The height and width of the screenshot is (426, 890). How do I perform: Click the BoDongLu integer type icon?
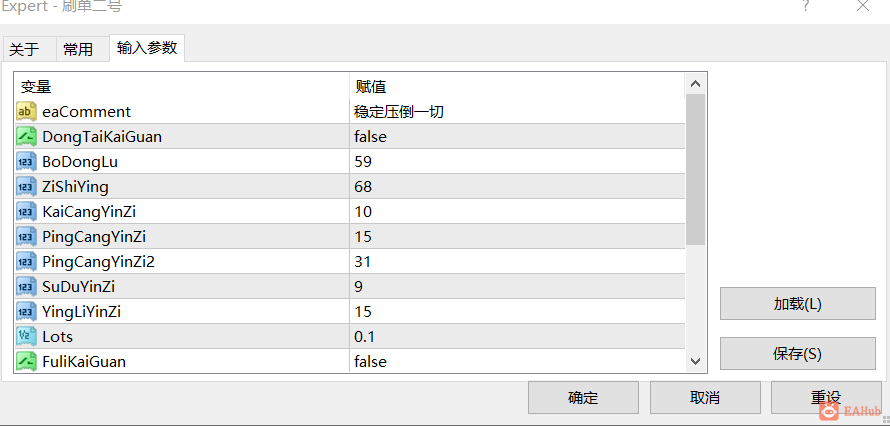tap(26, 162)
